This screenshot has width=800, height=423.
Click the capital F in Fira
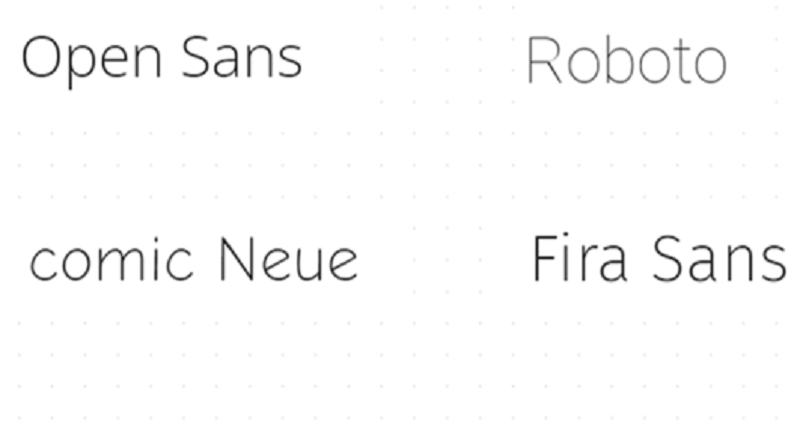tap(544, 258)
